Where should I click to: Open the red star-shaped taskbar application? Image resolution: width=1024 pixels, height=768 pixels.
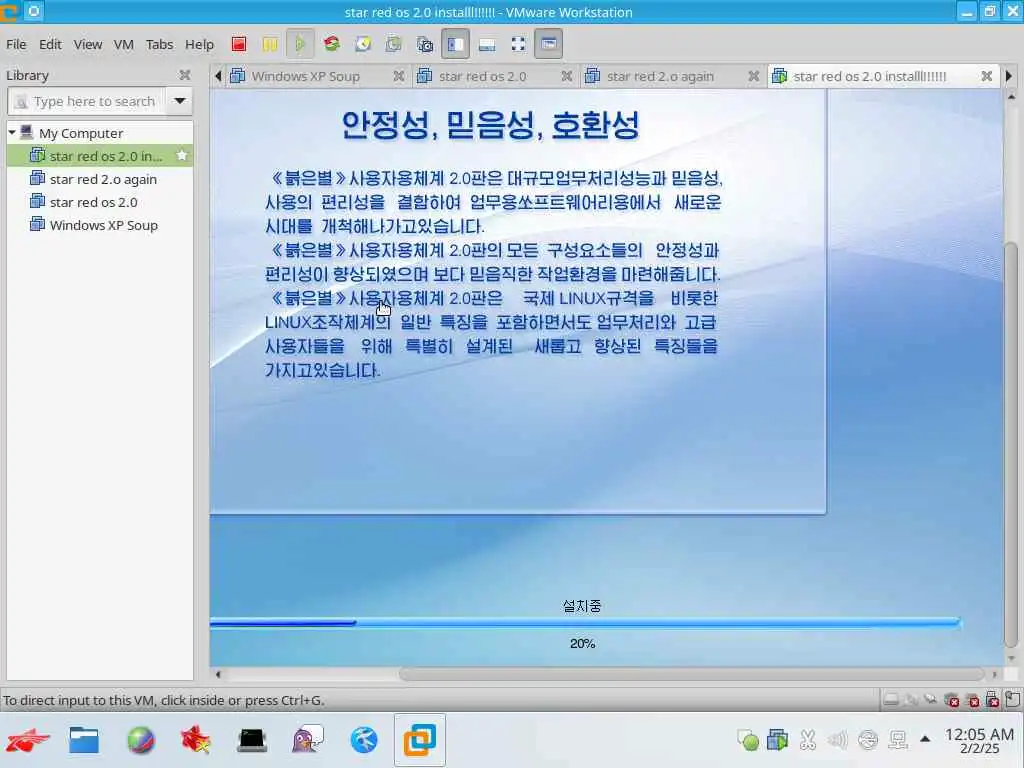click(196, 740)
